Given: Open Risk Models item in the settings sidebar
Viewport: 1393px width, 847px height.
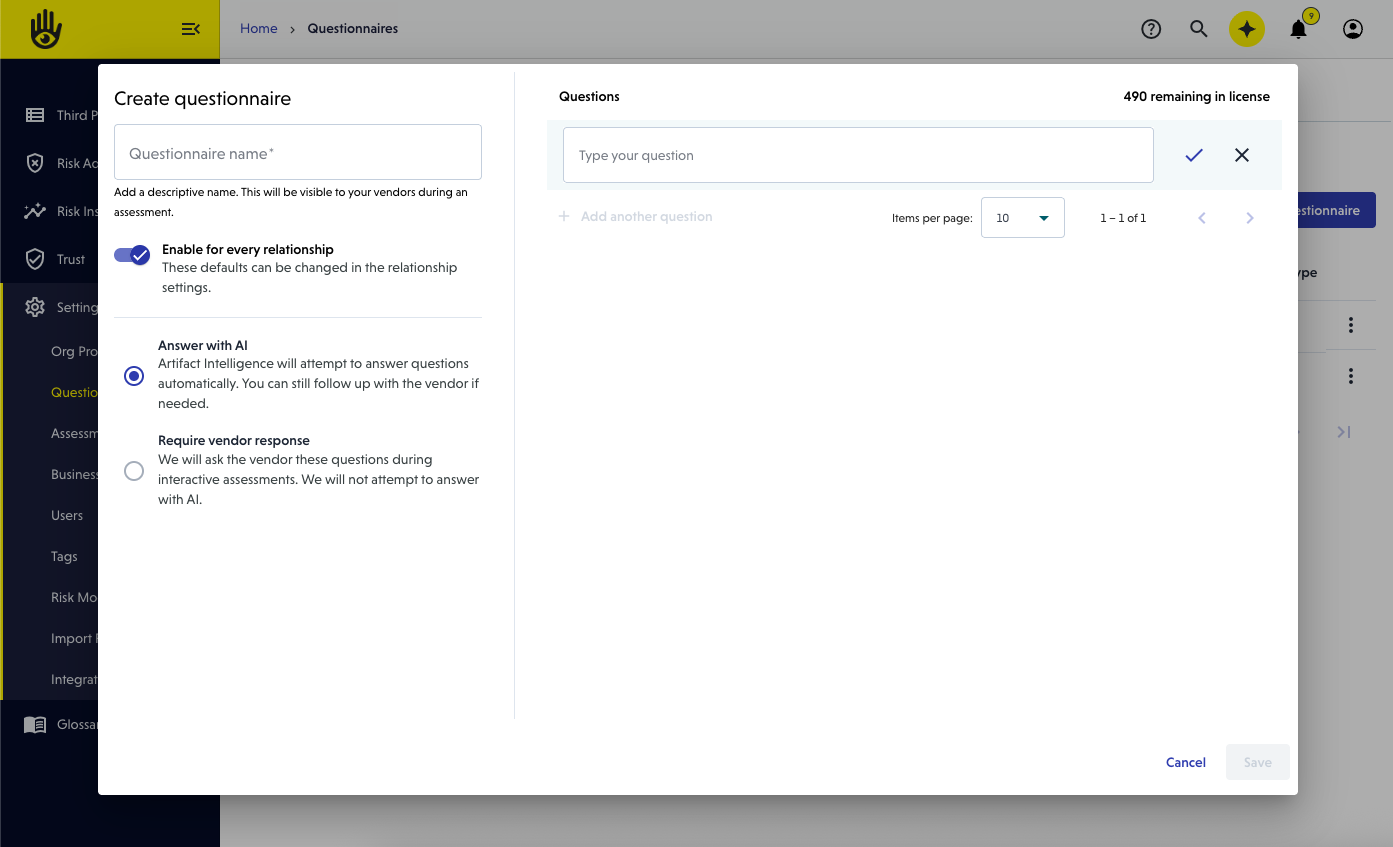Looking at the screenshot, I should pyautogui.click(x=74, y=597).
